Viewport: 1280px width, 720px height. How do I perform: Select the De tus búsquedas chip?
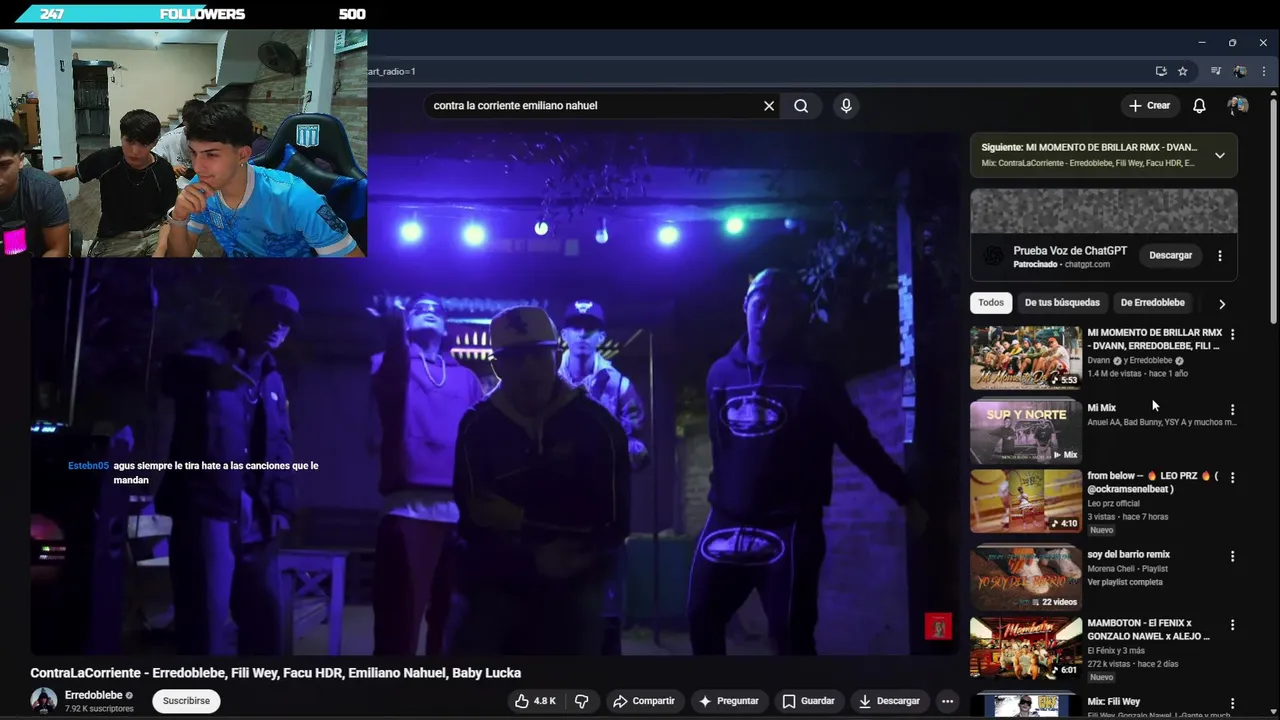1062,303
